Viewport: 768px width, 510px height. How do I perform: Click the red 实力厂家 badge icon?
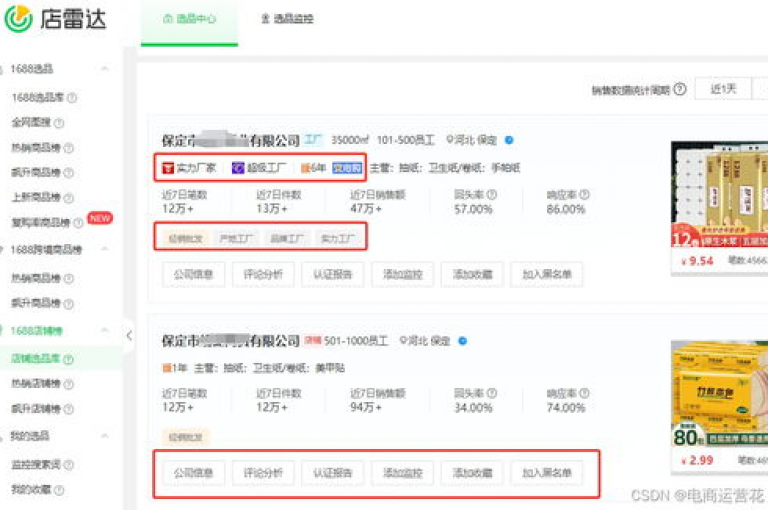pyautogui.click(x=168, y=168)
